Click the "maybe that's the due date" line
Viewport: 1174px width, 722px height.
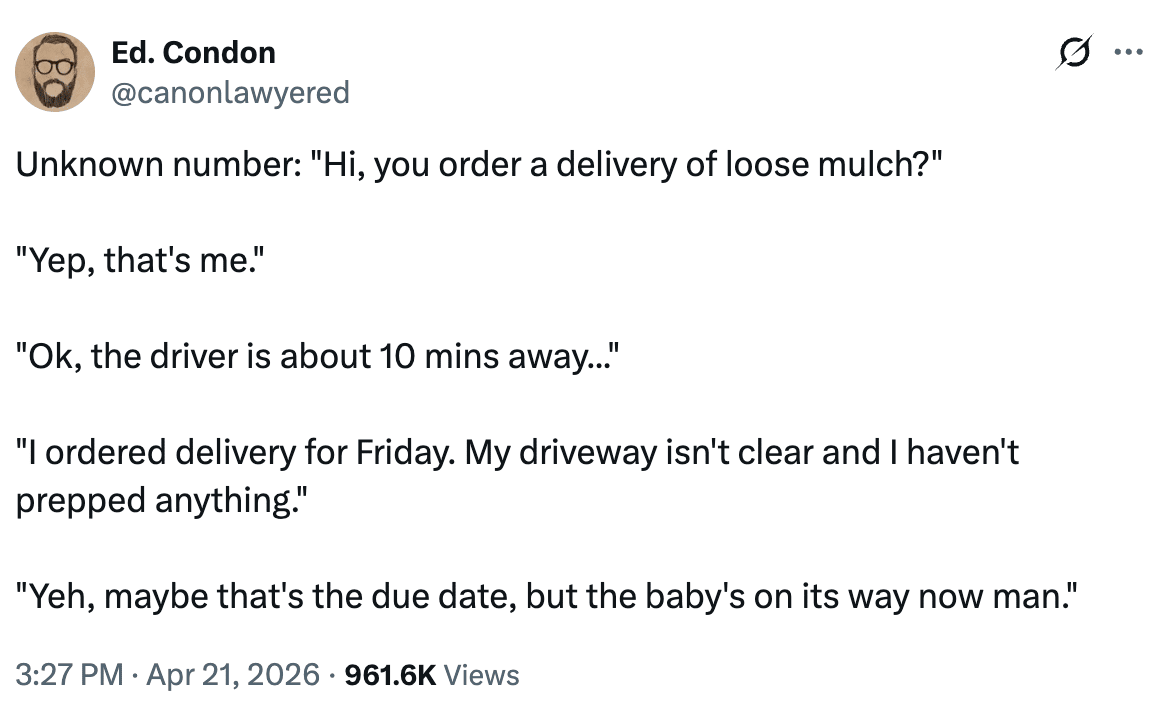point(546,597)
